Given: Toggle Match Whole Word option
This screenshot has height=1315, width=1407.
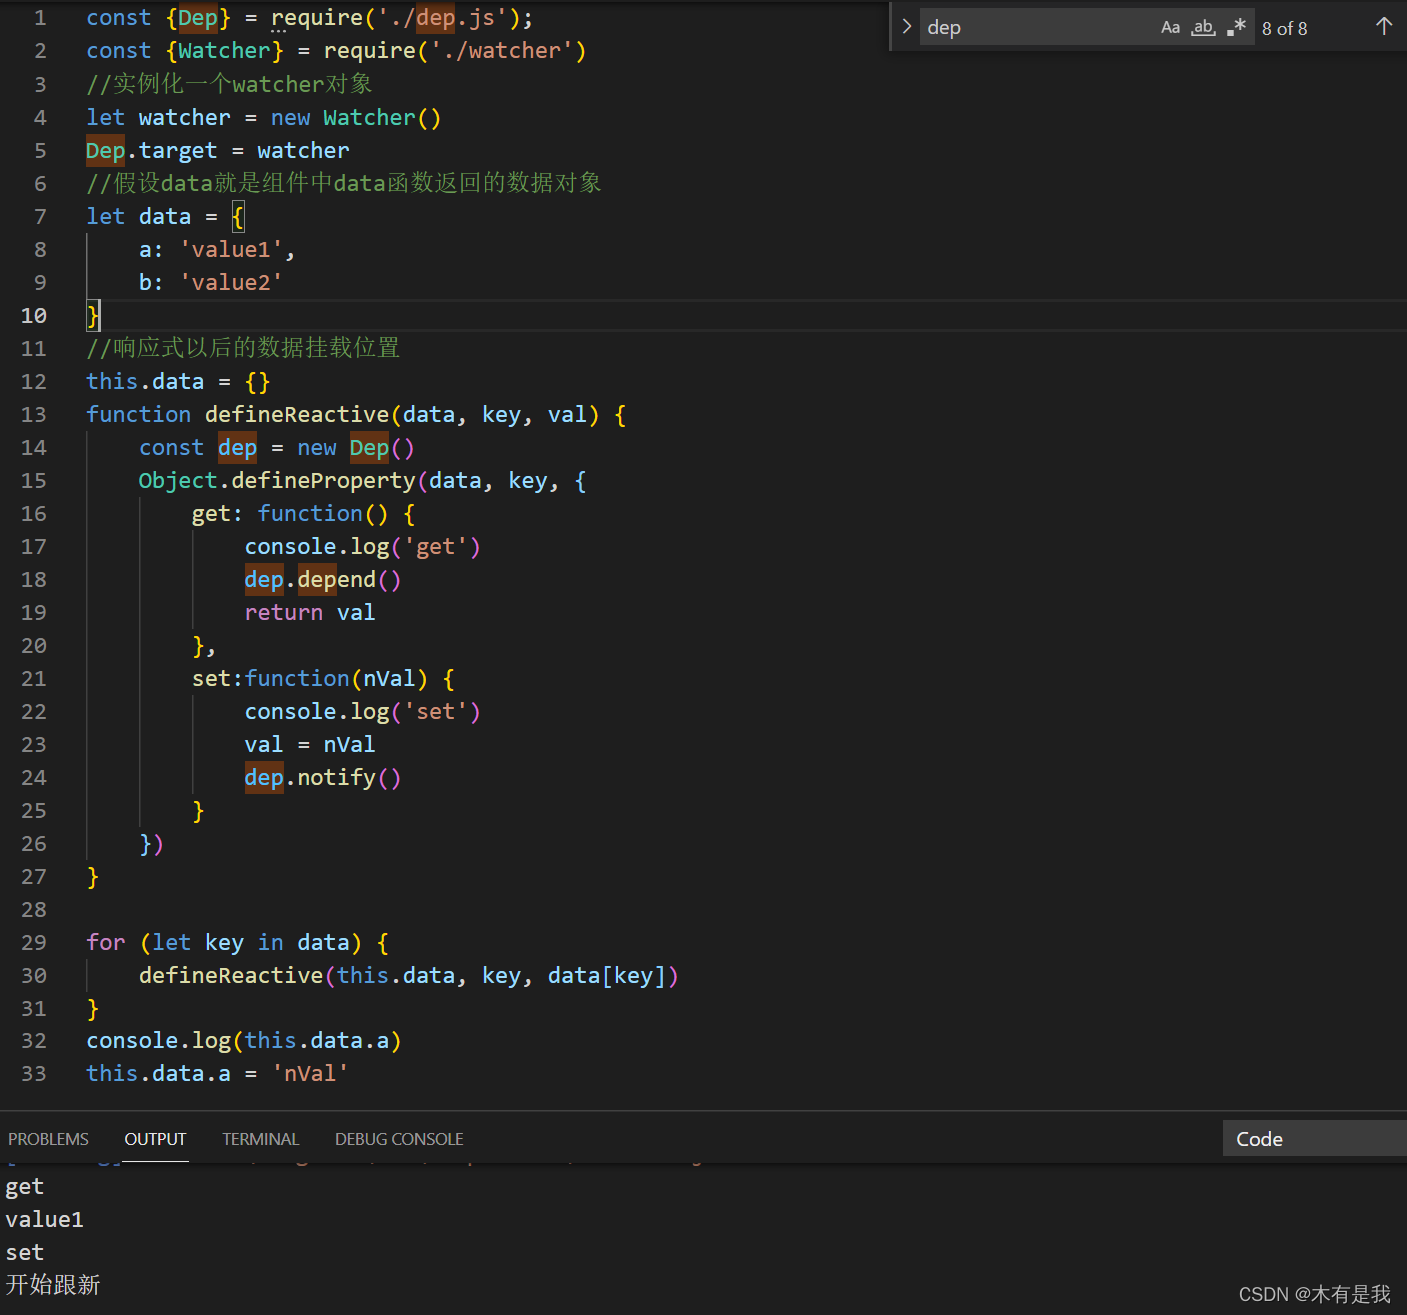Looking at the screenshot, I should pos(1203,28).
